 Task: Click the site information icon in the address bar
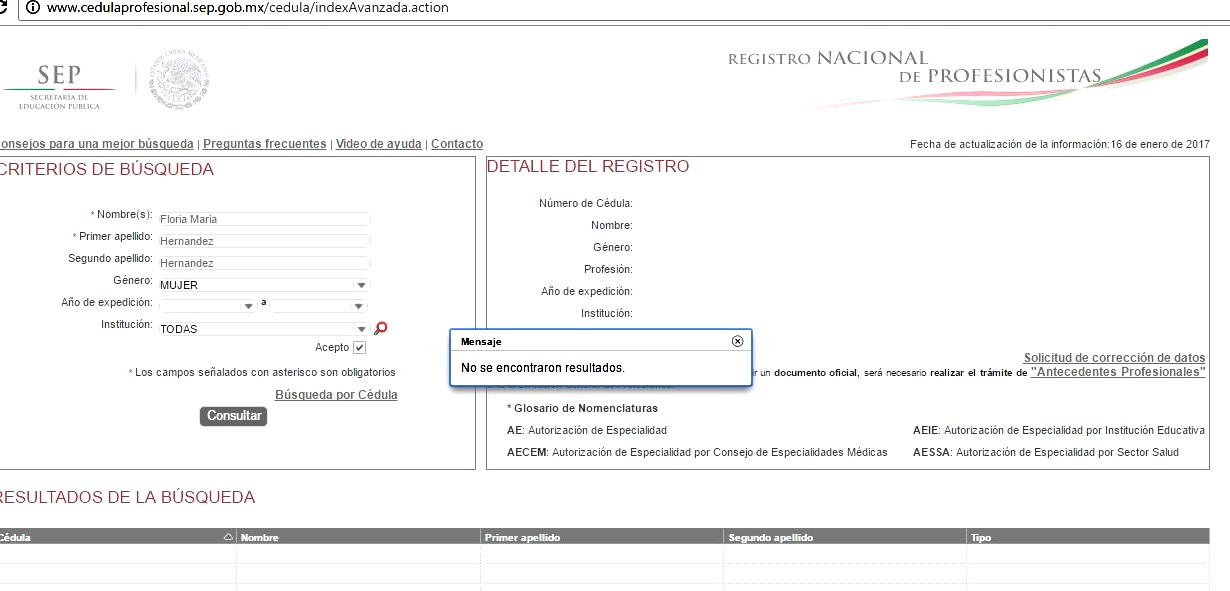coord(31,8)
